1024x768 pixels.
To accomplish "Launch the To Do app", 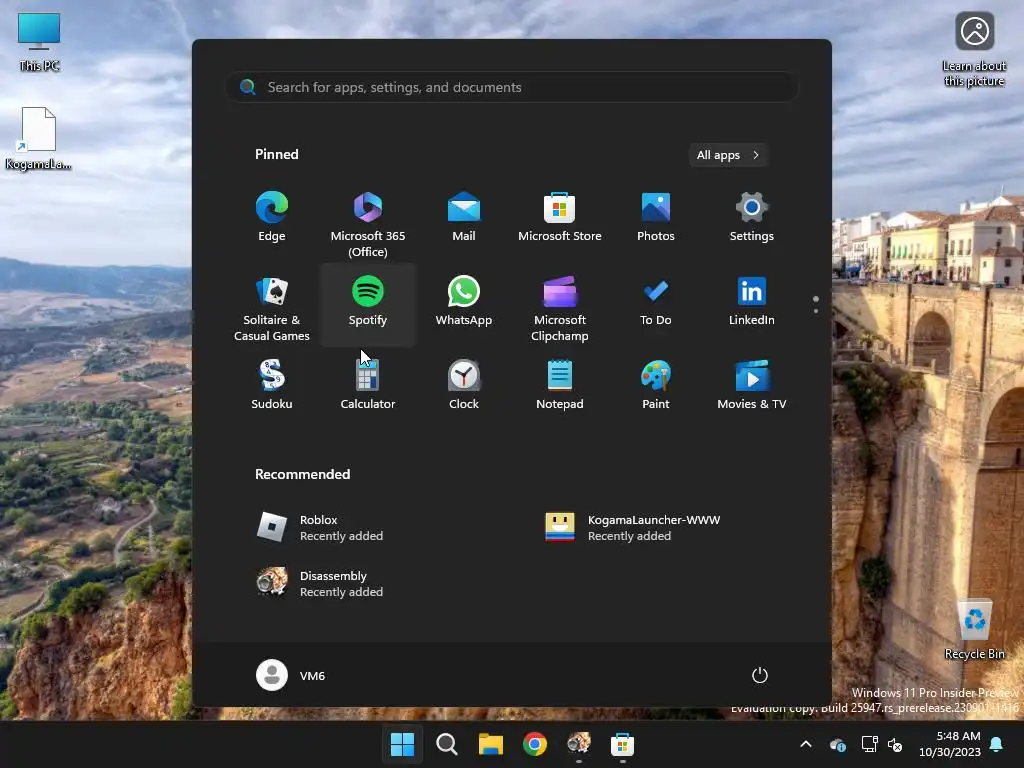I will tap(656, 304).
